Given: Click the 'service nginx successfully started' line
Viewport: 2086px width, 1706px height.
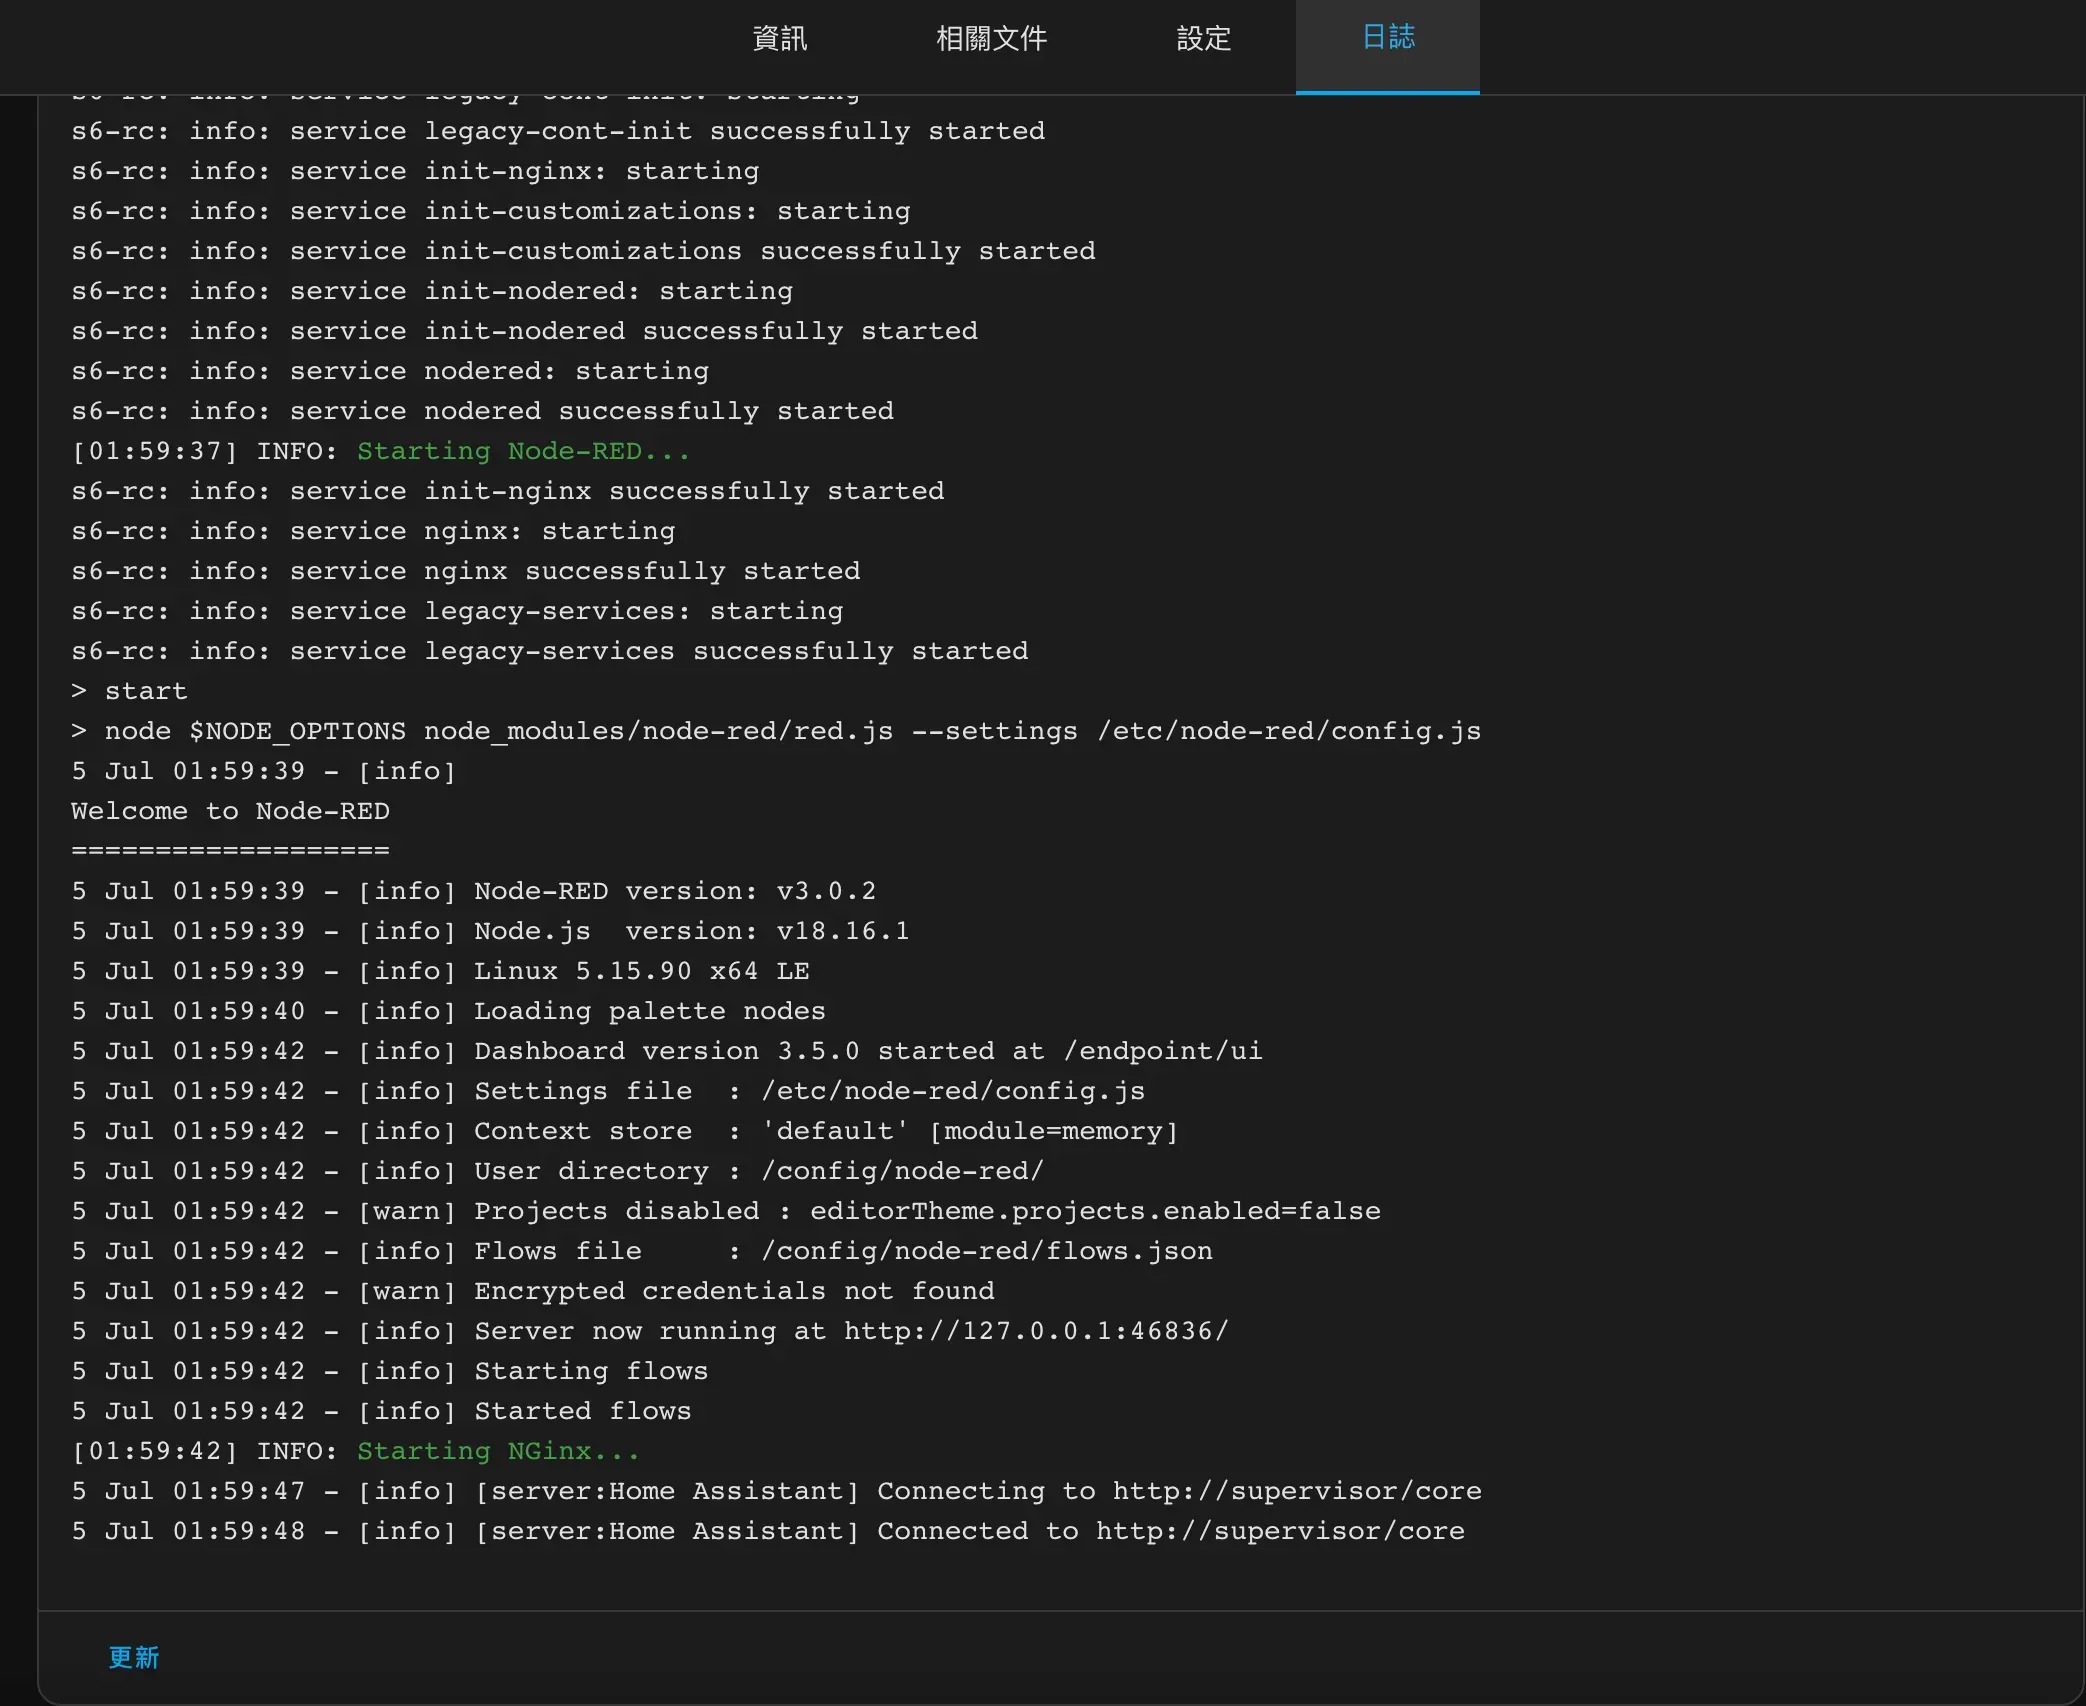Looking at the screenshot, I should click(466, 571).
